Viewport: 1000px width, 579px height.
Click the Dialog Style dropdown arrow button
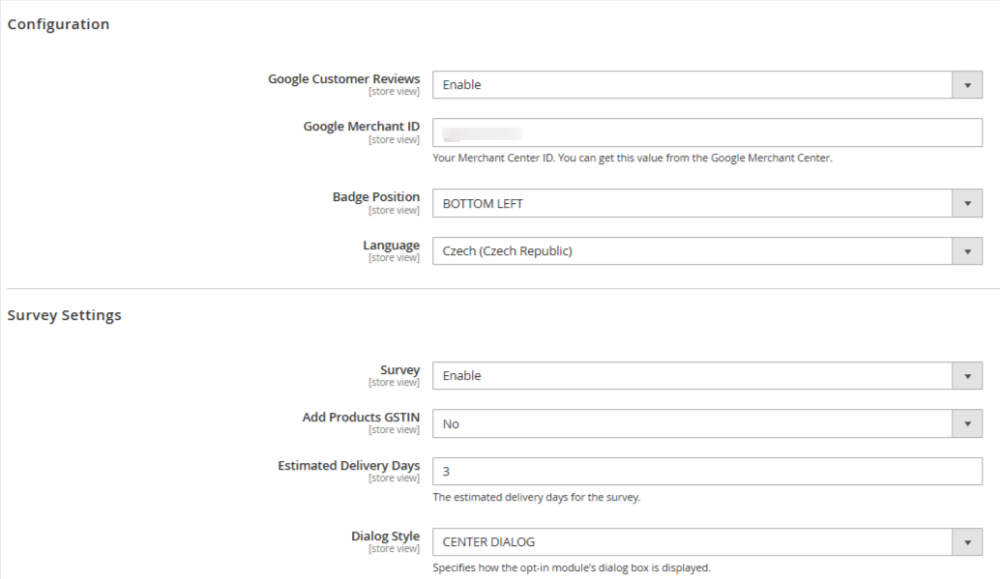[967, 542]
